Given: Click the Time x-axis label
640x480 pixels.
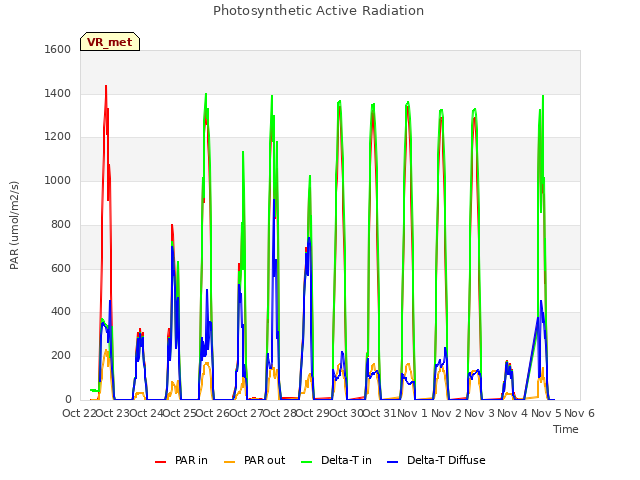Looking at the screenshot, I should coord(566,429).
